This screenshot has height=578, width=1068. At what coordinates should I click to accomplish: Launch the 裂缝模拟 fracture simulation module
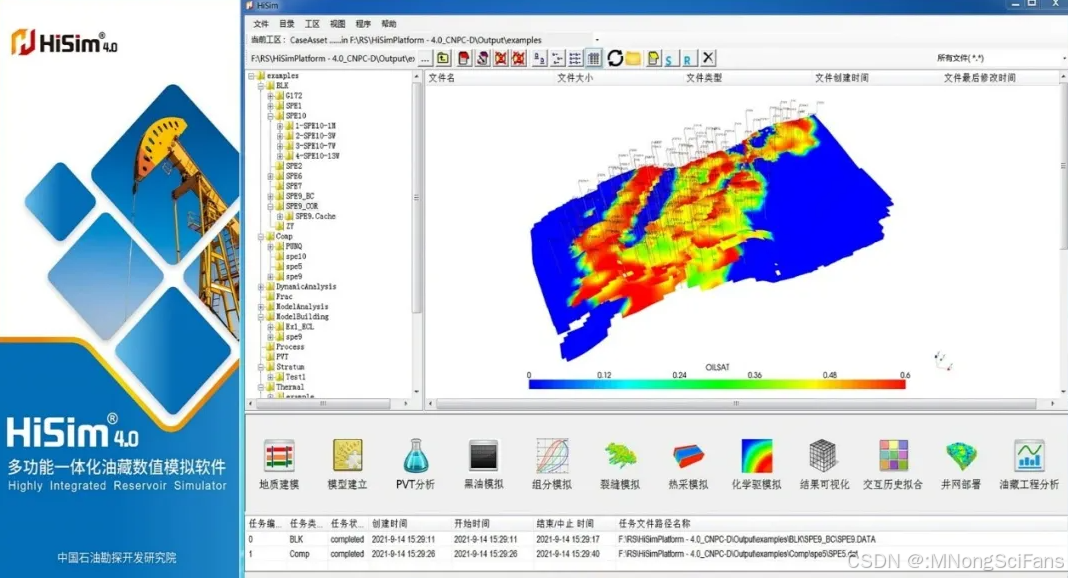click(x=620, y=465)
